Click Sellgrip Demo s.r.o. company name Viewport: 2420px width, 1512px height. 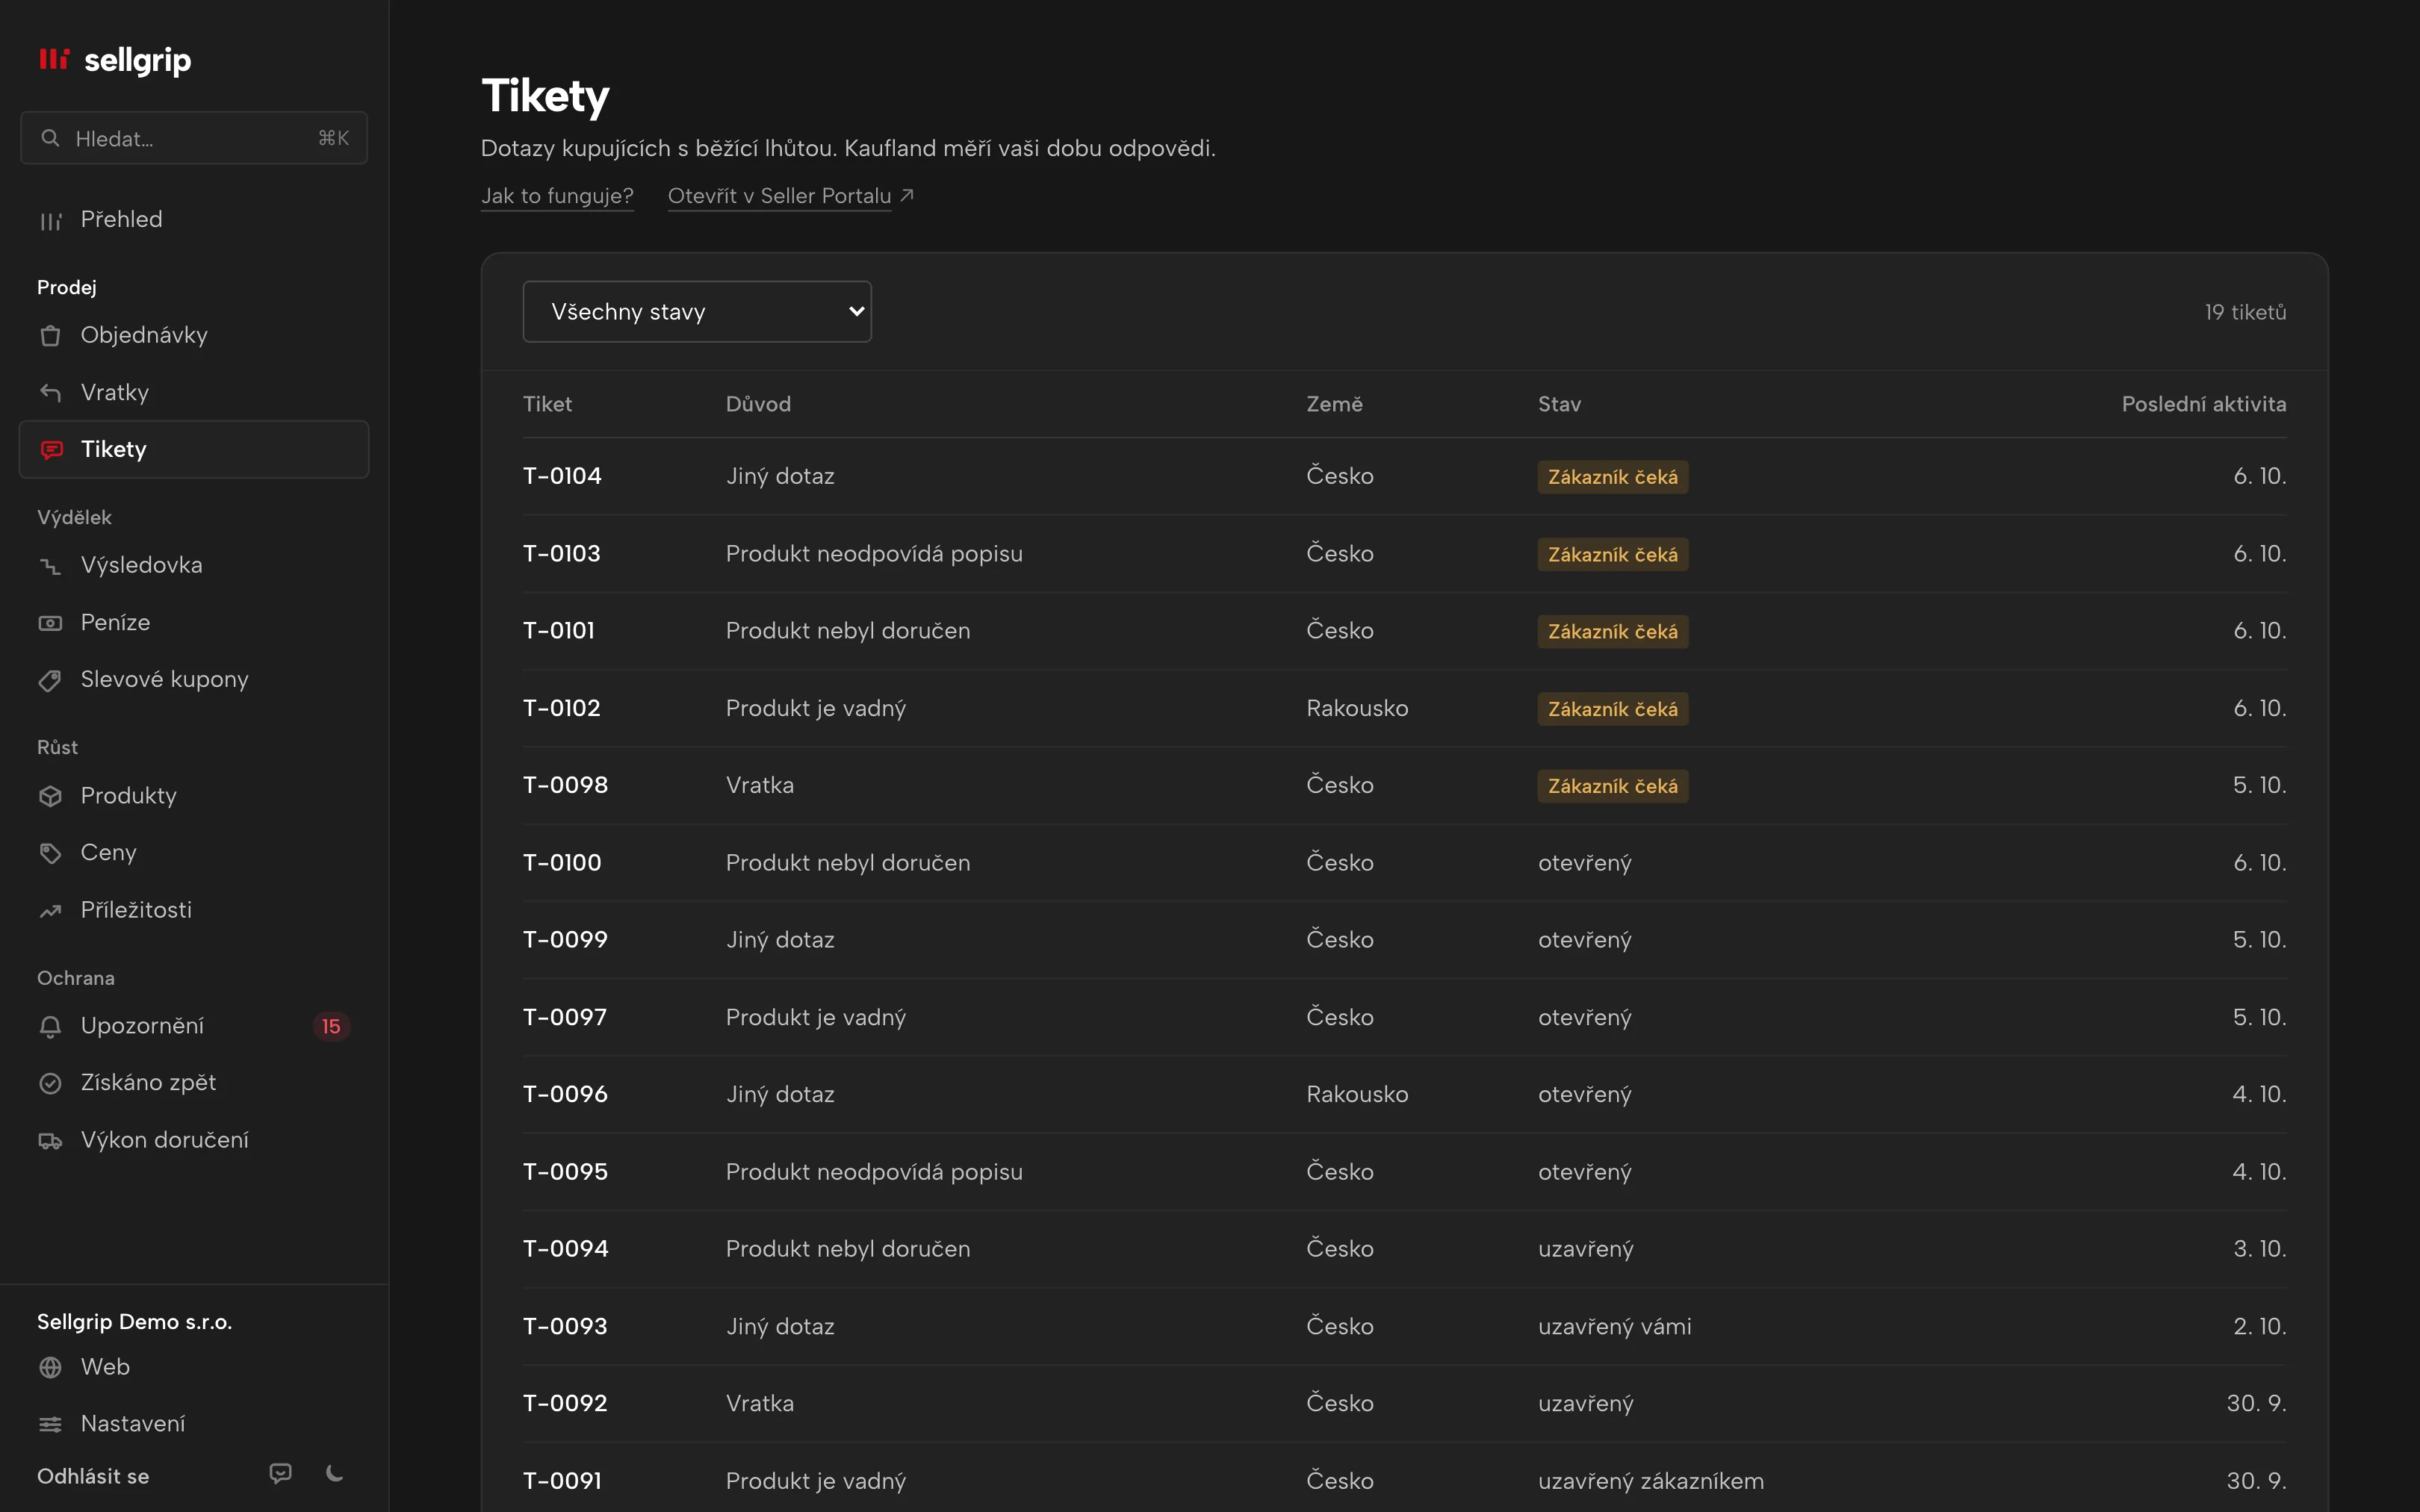click(x=134, y=1322)
